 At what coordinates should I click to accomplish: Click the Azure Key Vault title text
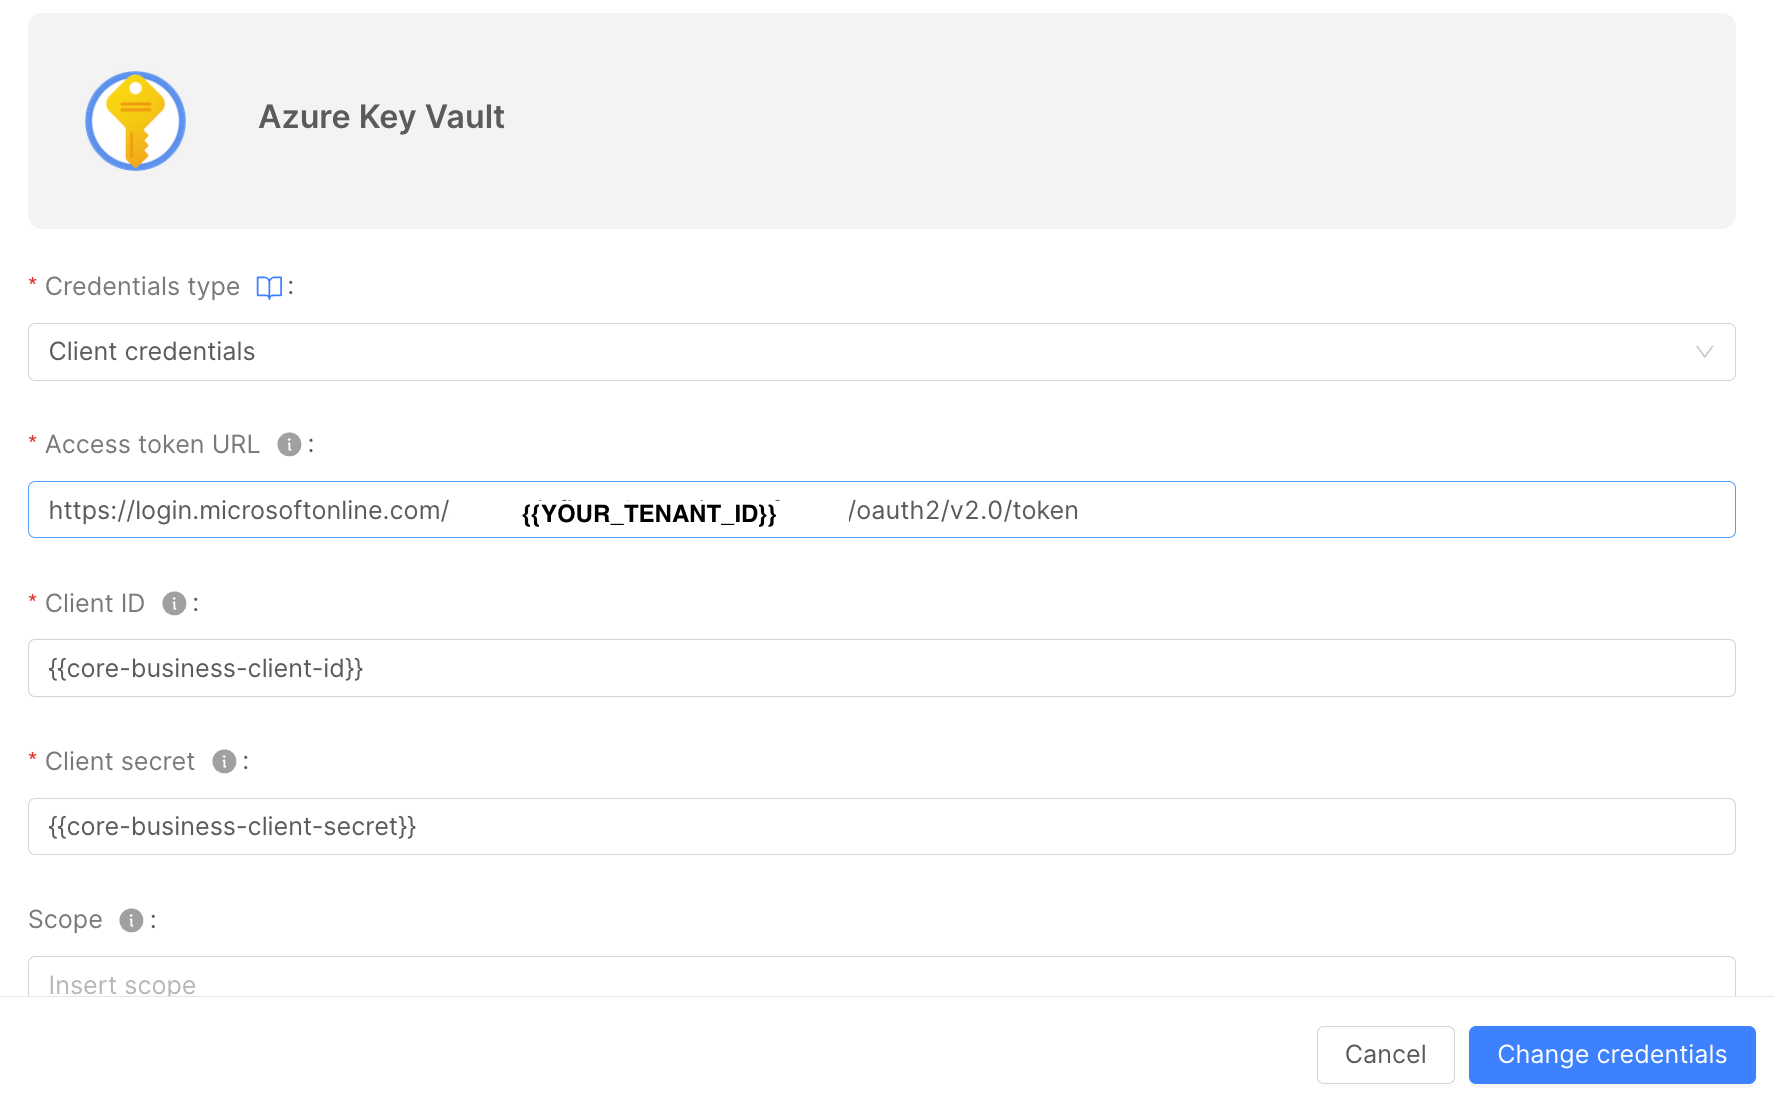point(381,117)
